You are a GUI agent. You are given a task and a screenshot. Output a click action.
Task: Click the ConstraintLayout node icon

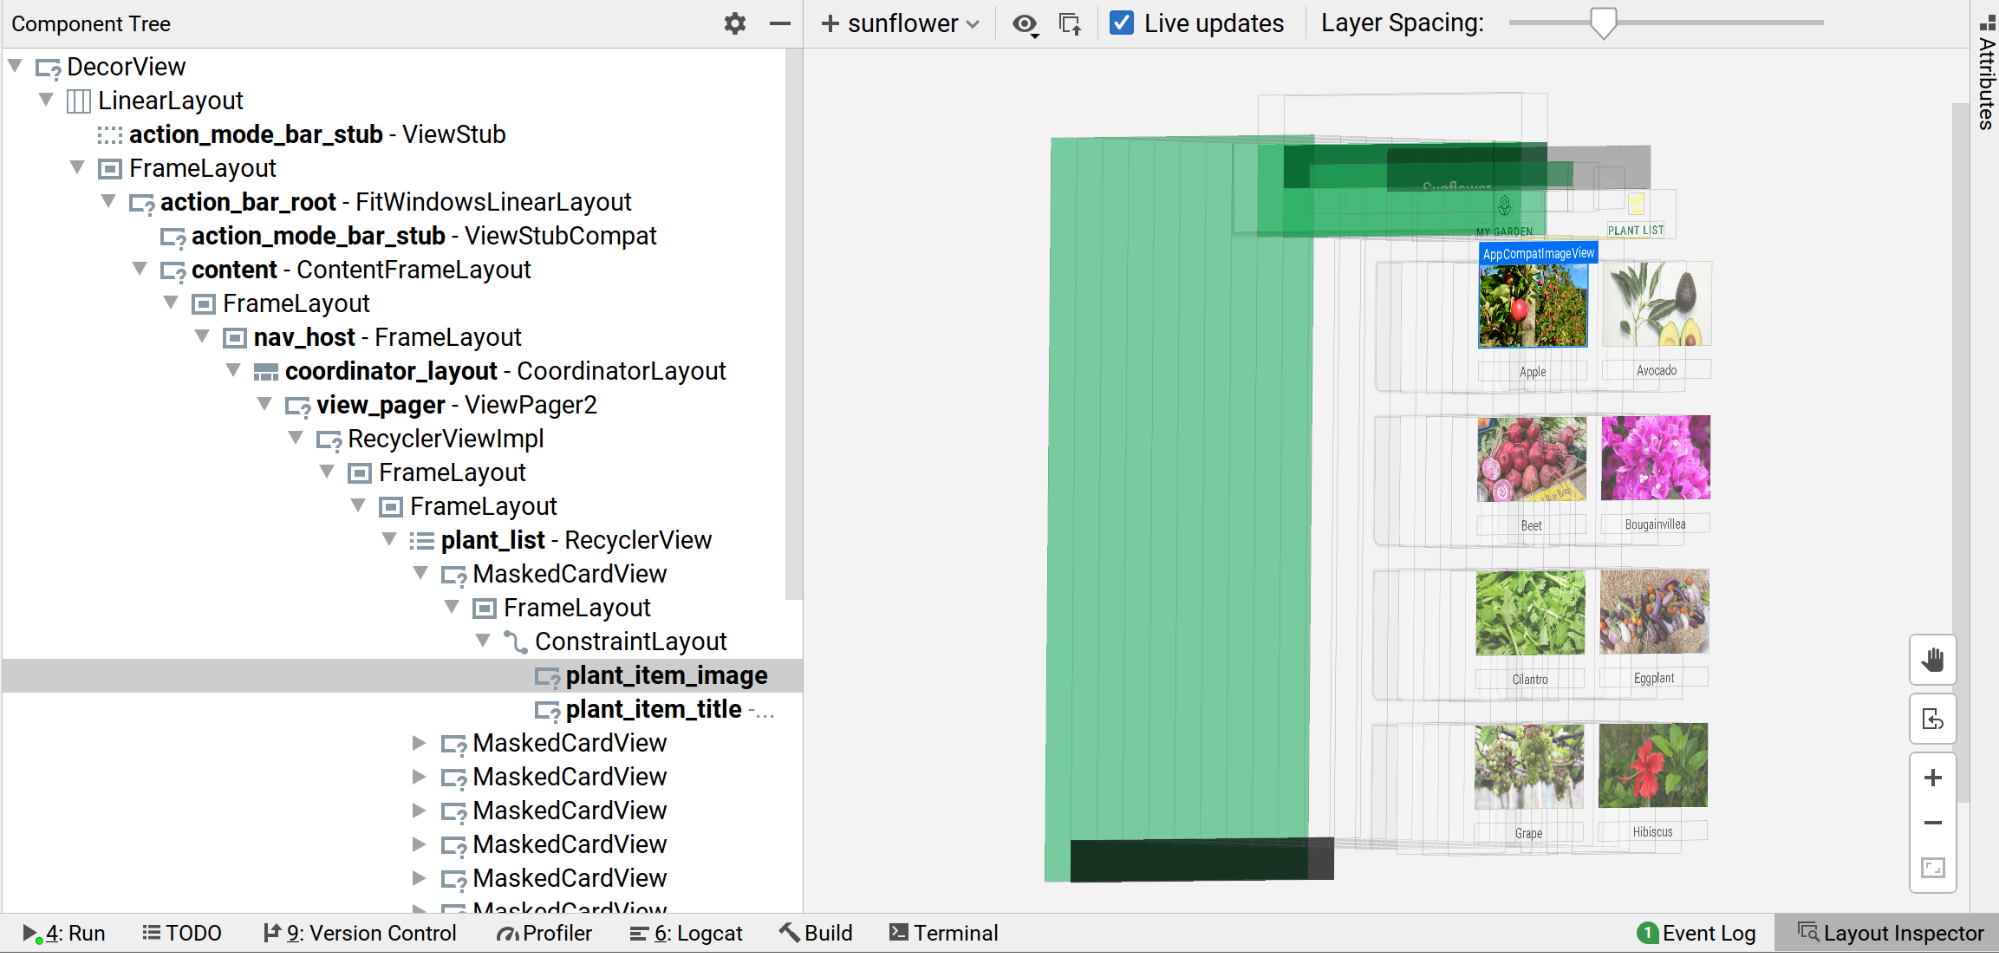(x=515, y=642)
